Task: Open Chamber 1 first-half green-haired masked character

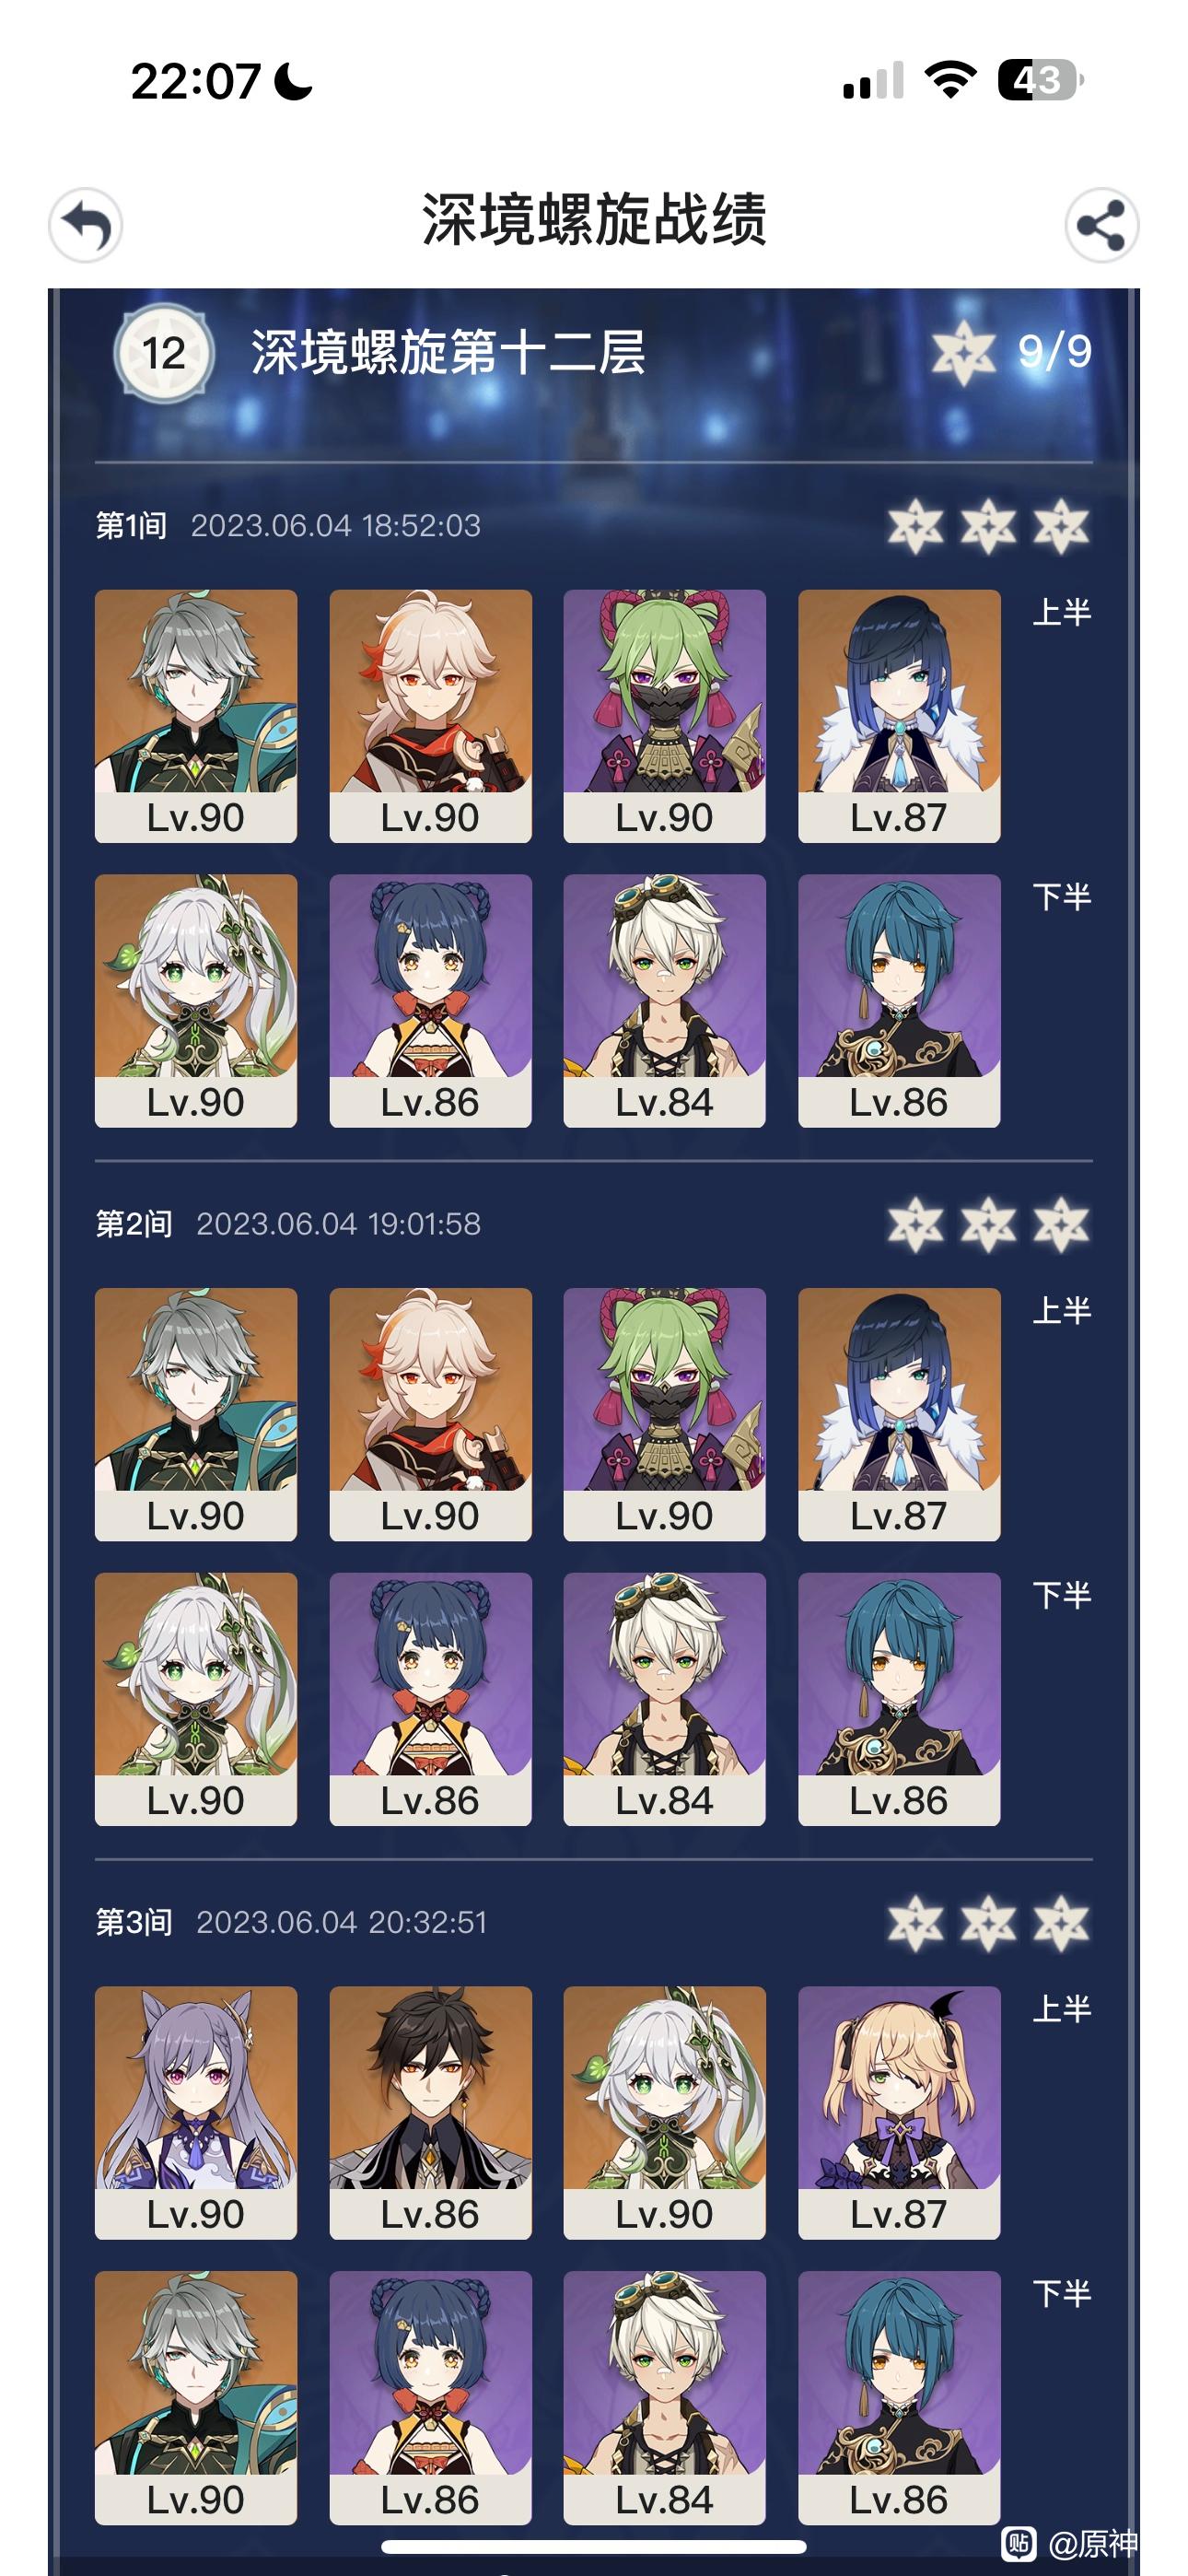Action: point(664,716)
